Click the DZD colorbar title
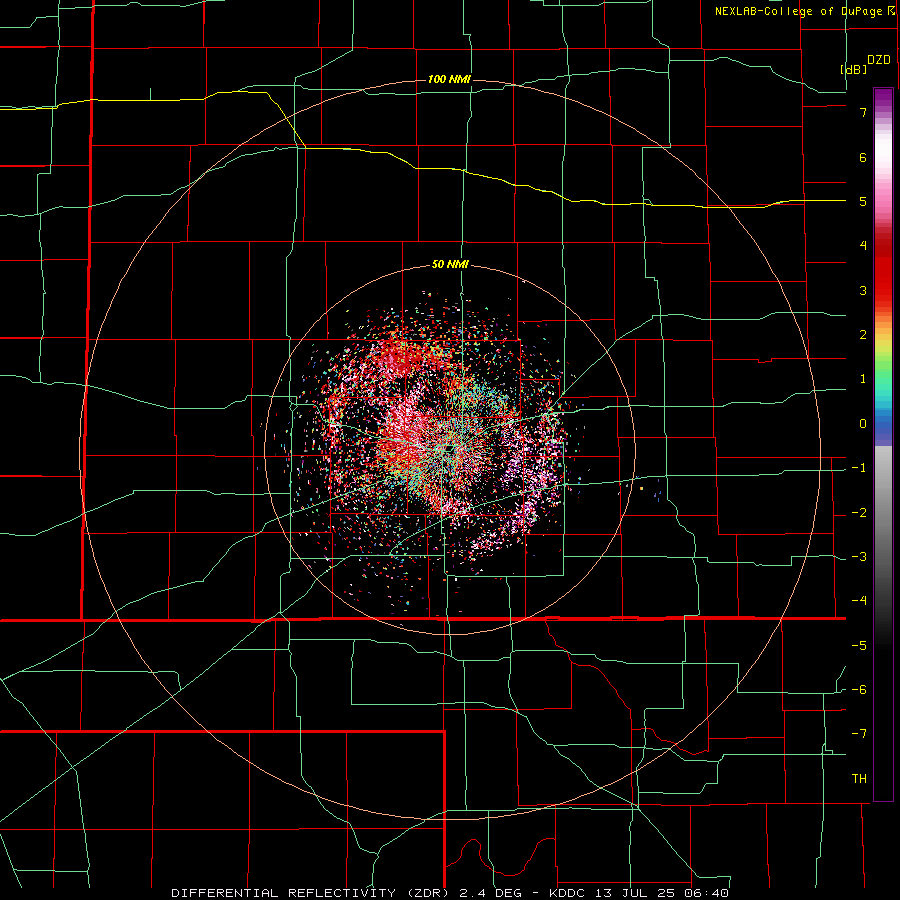The image size is (900, 900). (x=879, y=60)
